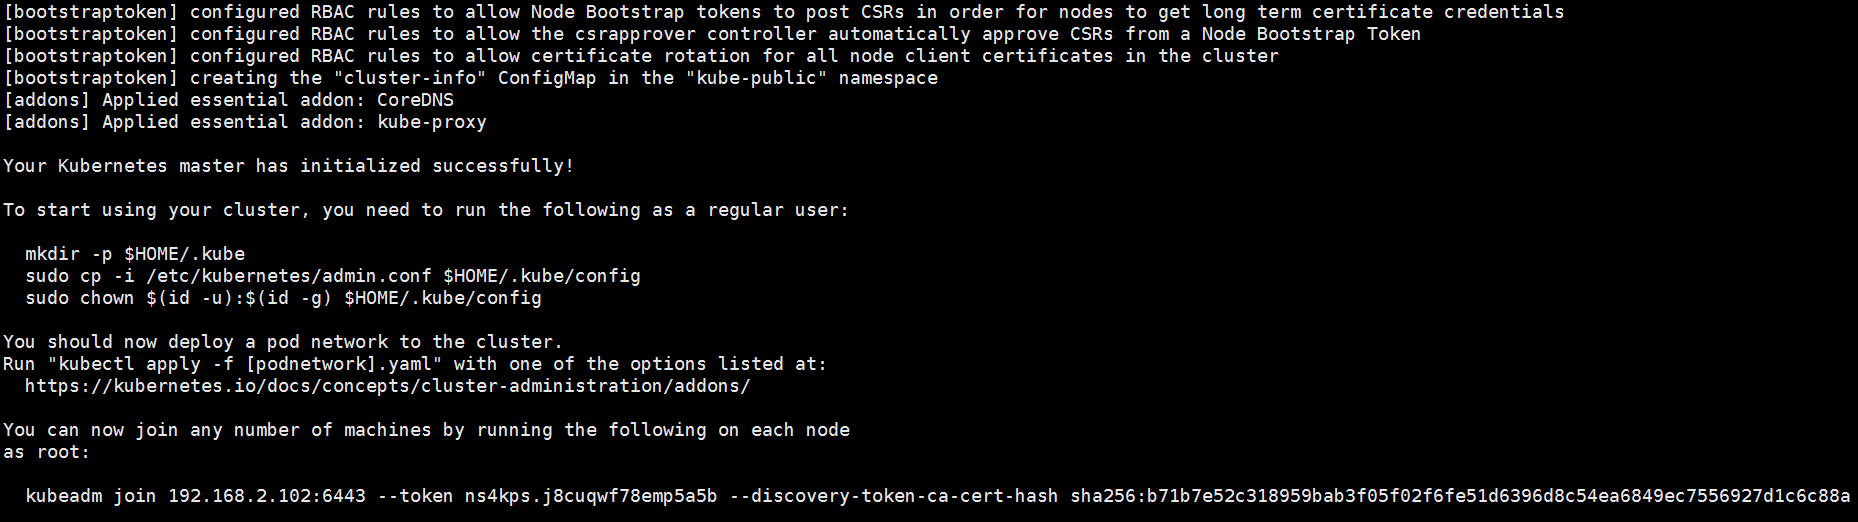Click the "sudo cp -i" admin.conf command
The image size is (1858, 522).
pos(332,276)
